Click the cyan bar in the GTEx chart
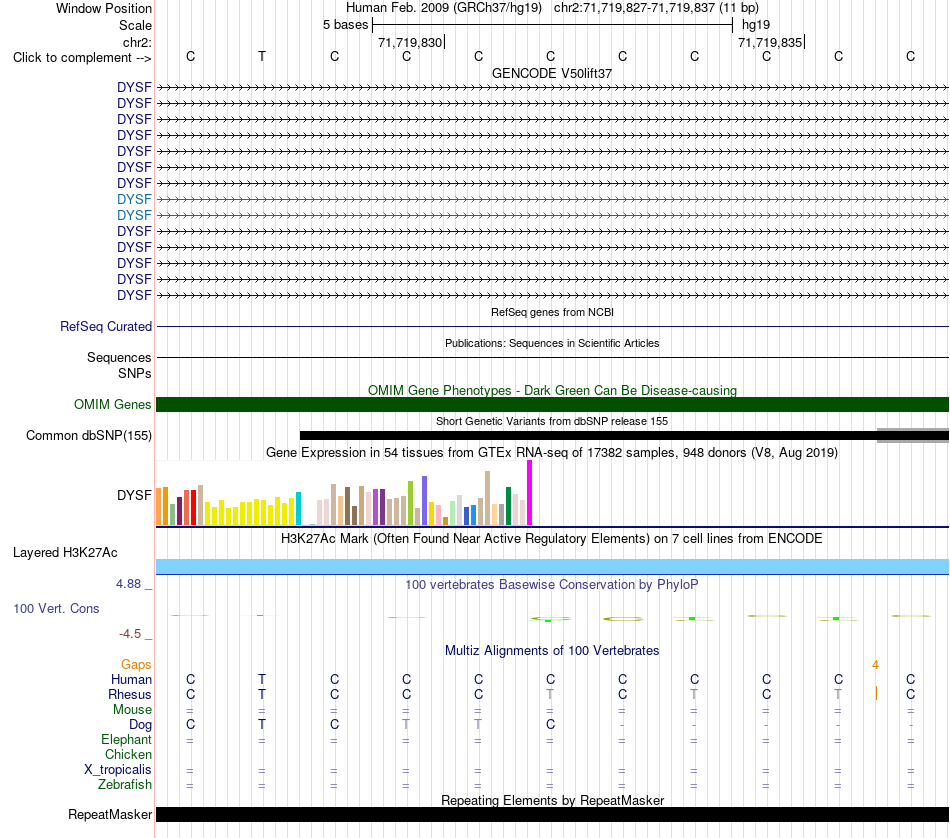Viewport: 950px width, 838px height. click(298, 508)
